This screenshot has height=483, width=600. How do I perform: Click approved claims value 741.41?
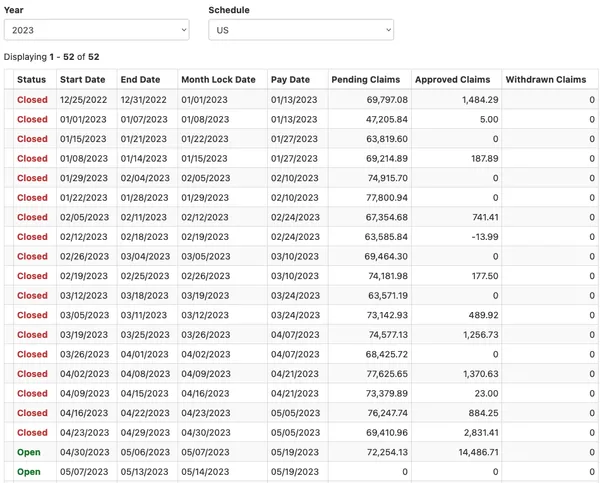[485, 217]
